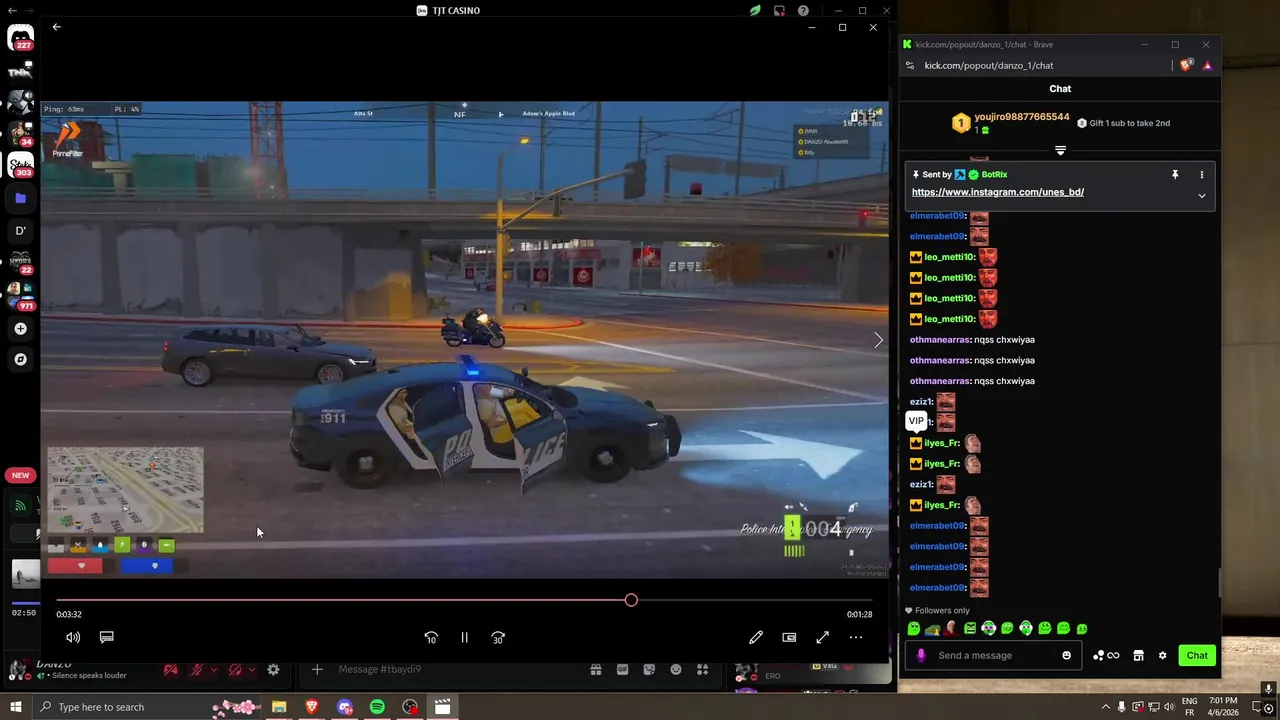Open the Brave Shields icon in the chat window

click(1186, 65)
